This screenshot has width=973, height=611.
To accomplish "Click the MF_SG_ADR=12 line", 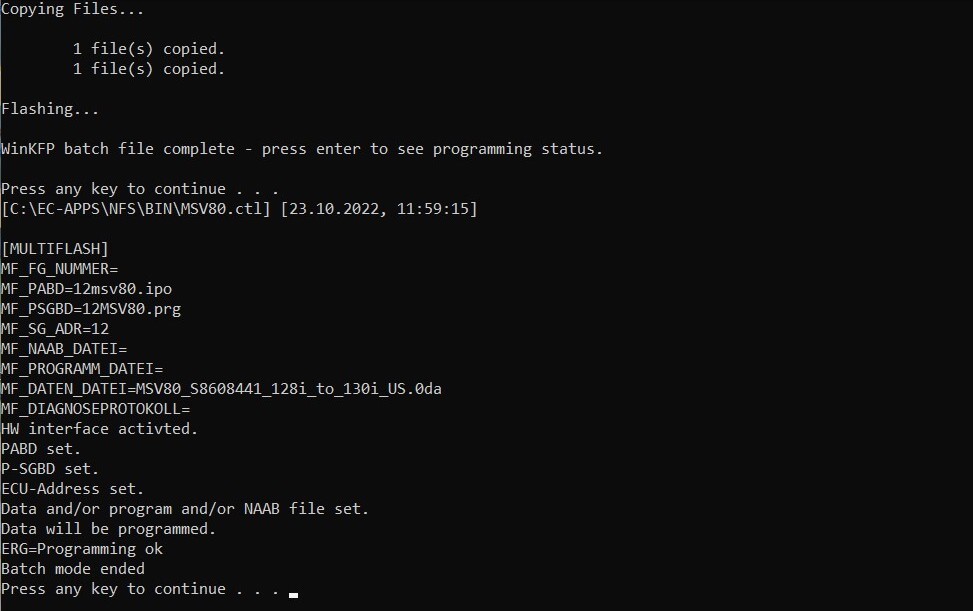I will 55,329.
